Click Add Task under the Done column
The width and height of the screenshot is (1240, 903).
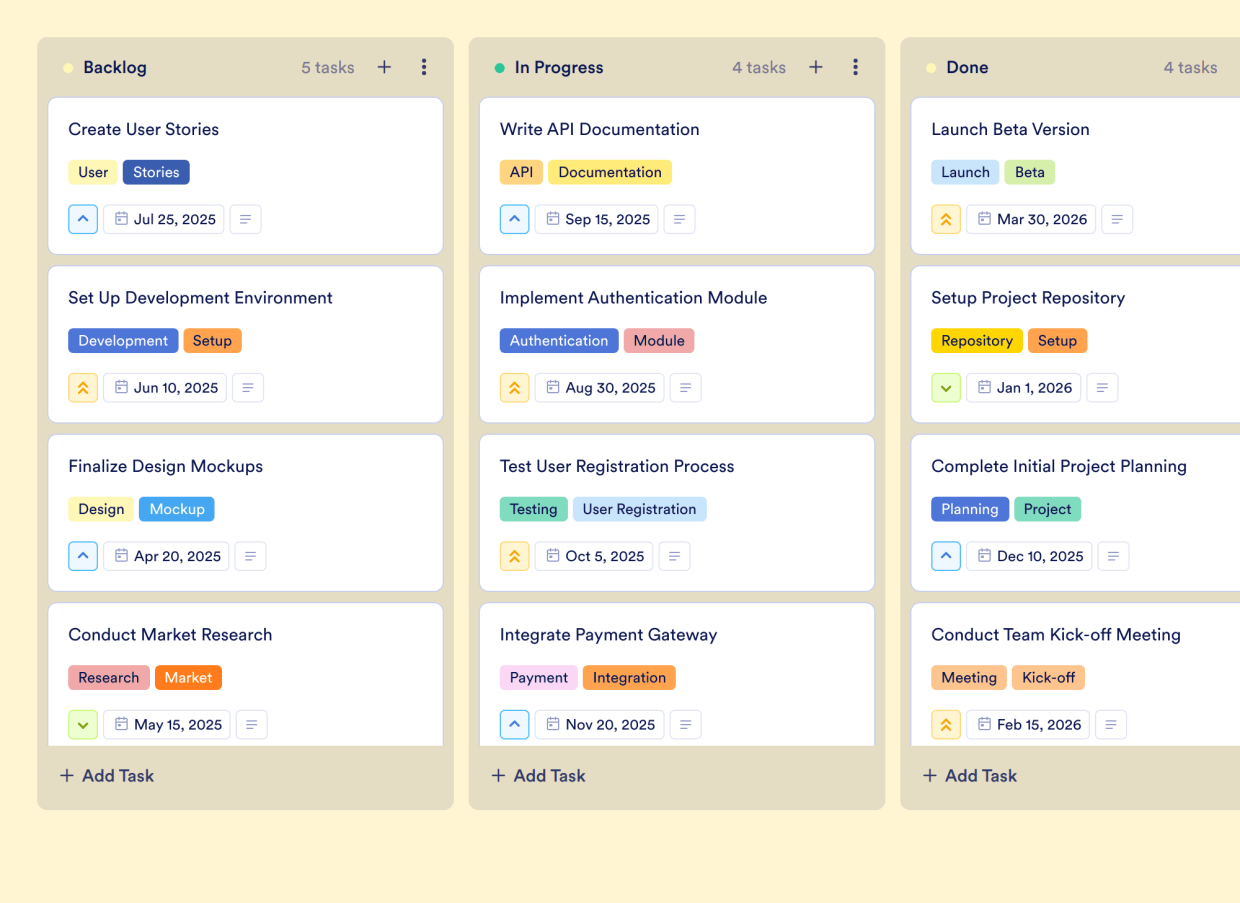(x=969, y=775)
